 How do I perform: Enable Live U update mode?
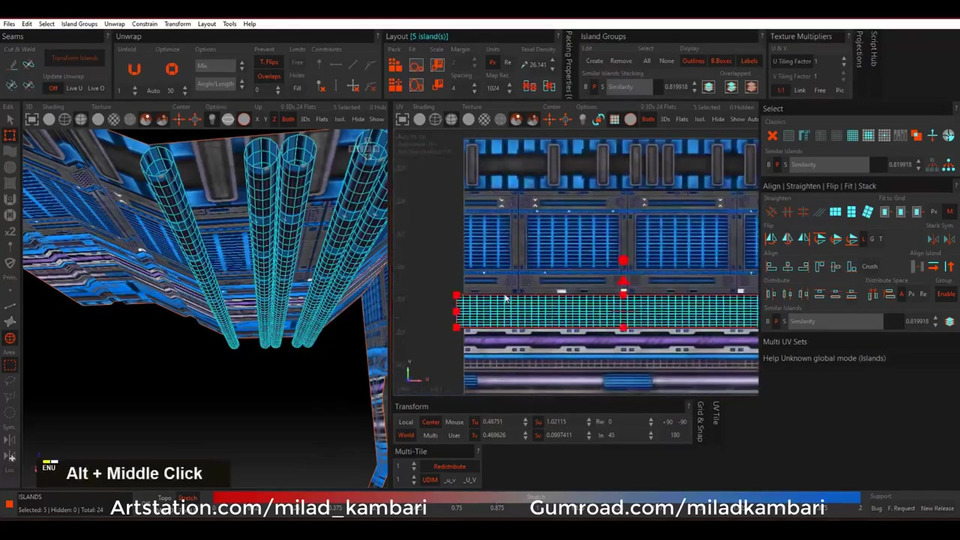74,88
